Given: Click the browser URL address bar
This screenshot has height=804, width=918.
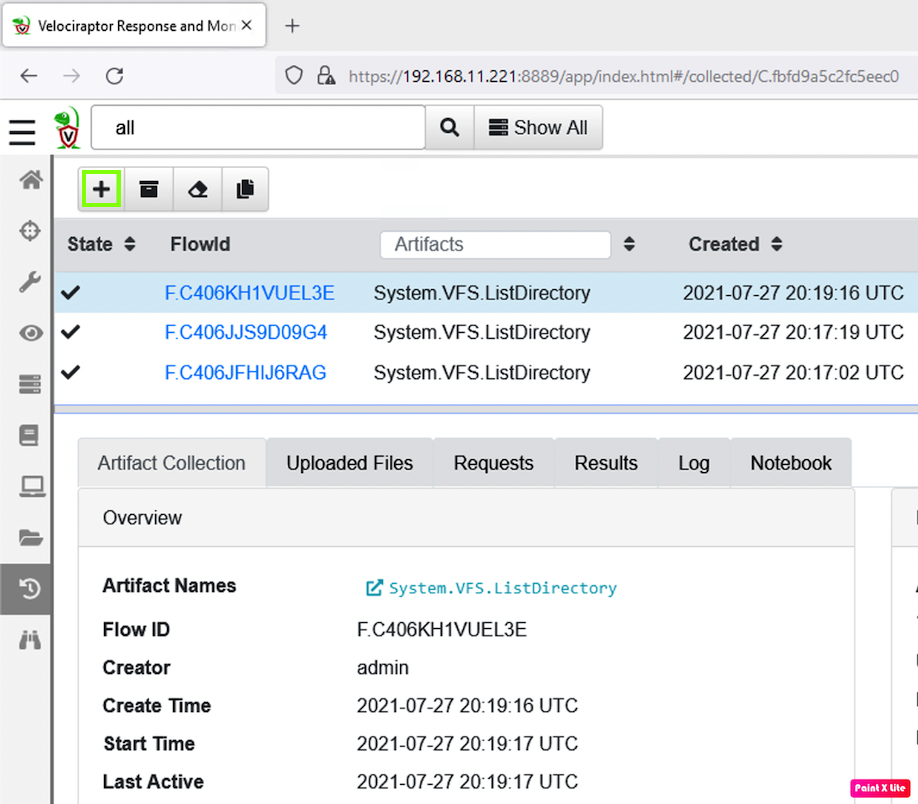Looking at the screenshot, I should [x=624, y=76].
